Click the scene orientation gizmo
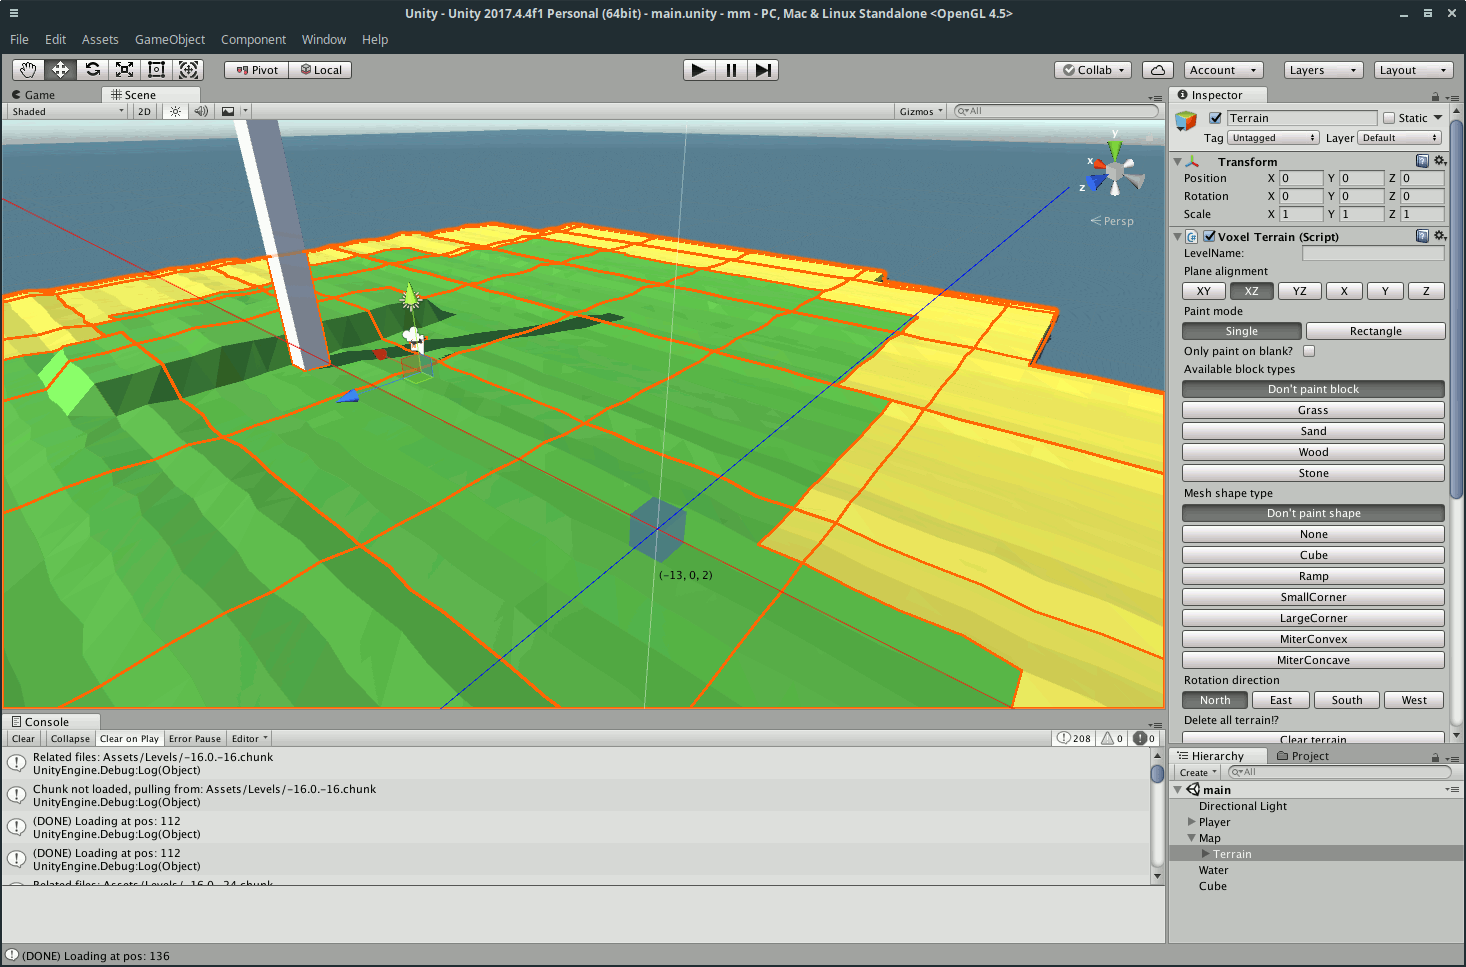The width and height of the screenshot is (1466, 967). (1114, 173)
